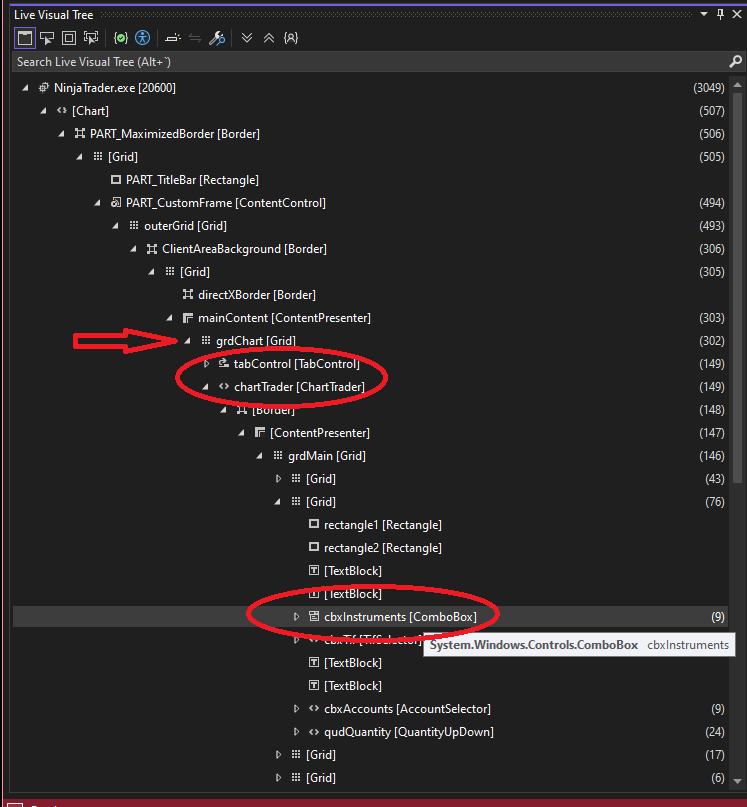The height and width of the screenshot is (807, 747).
Task: Toggle Show runtime tools in application
Action: coord(25,38)
